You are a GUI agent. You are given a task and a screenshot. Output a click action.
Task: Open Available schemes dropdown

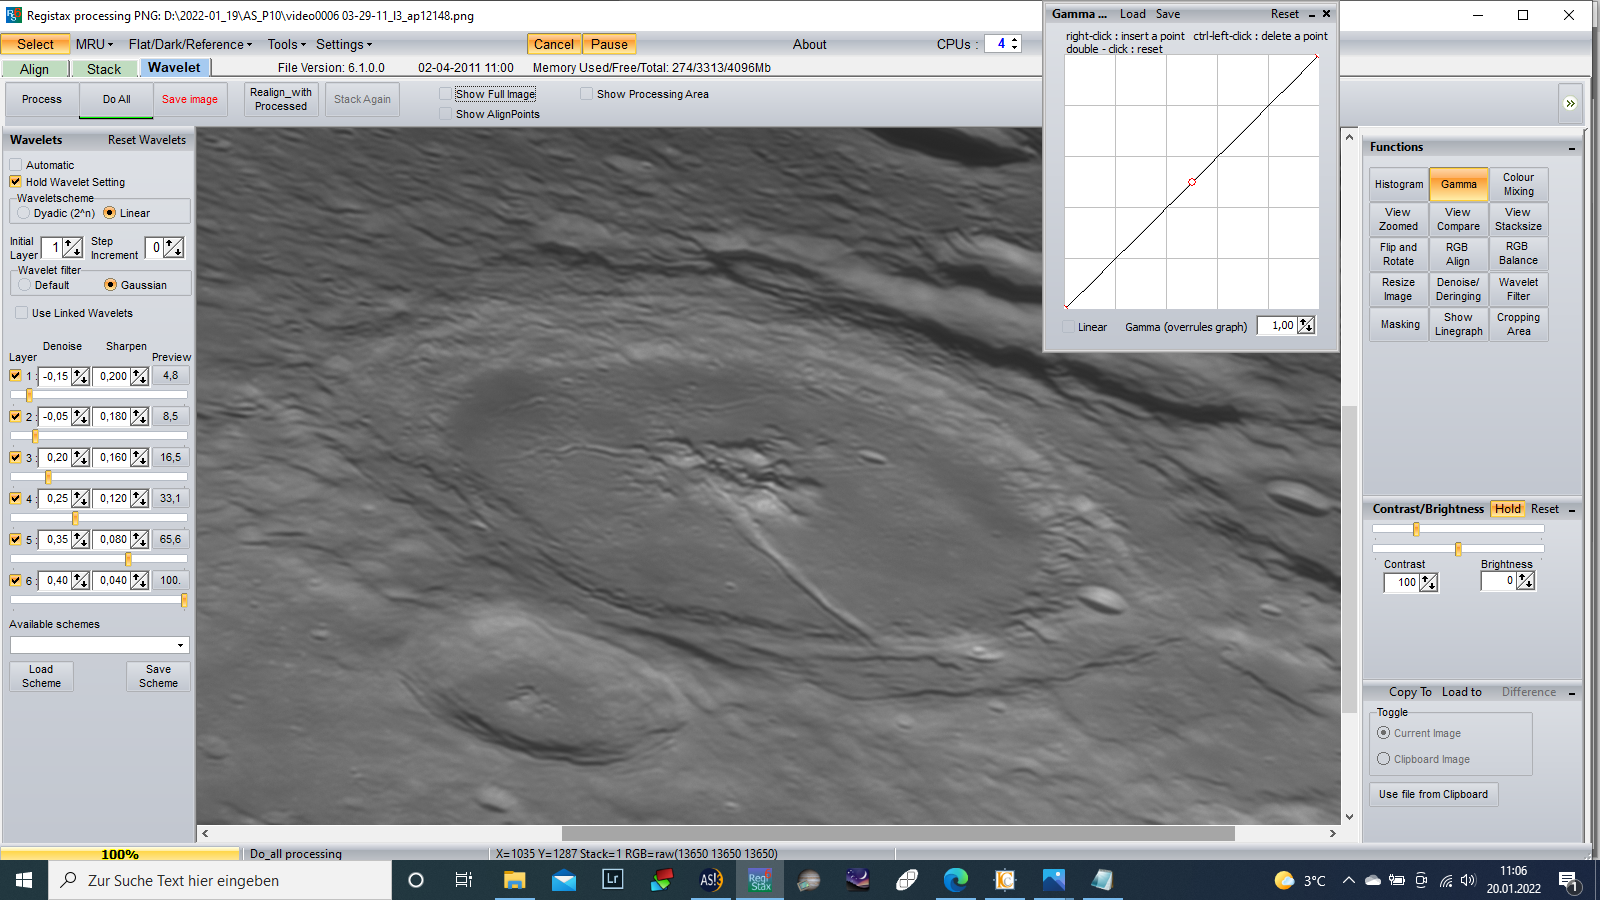pos(180,646)
